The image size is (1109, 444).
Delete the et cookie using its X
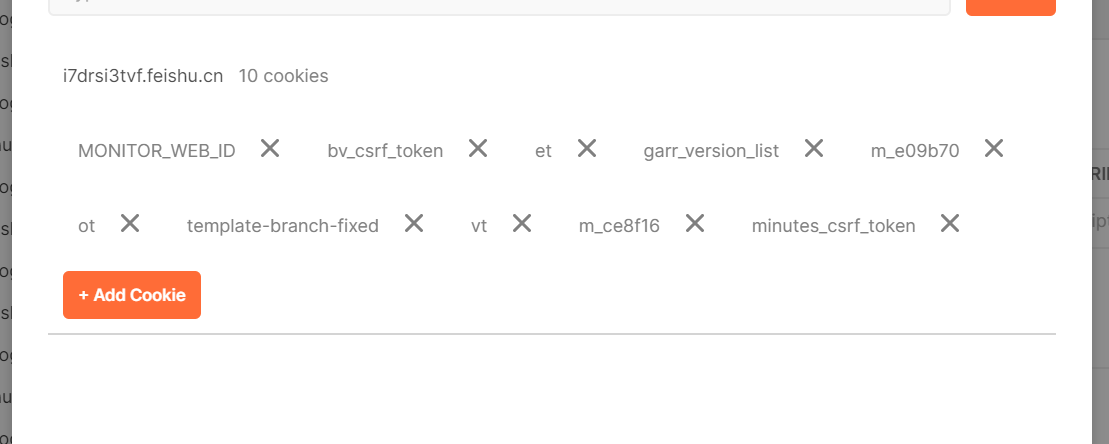[587, 148]
